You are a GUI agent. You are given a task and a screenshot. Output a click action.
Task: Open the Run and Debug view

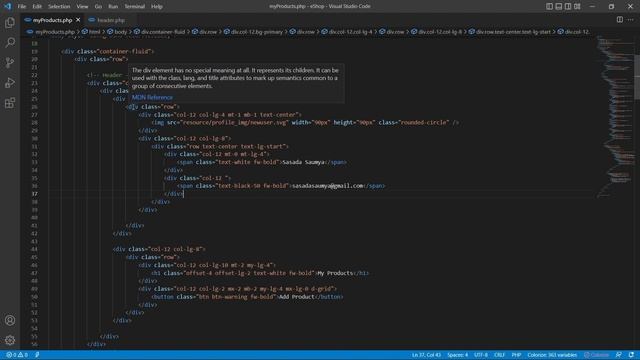pos(10,82)
